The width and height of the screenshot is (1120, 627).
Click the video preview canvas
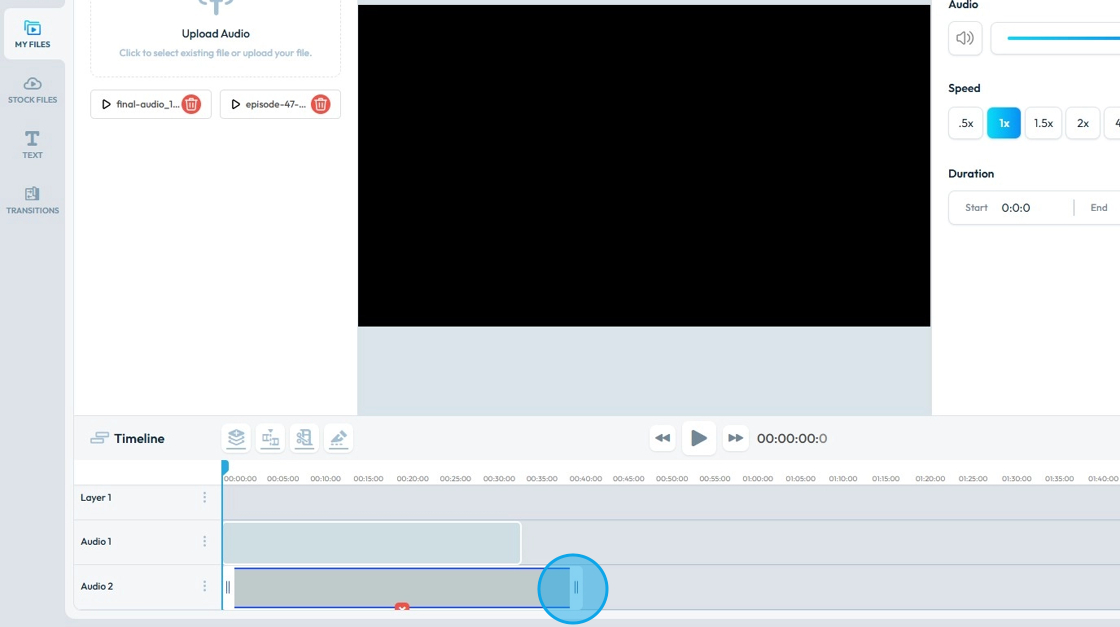[644, 166]
